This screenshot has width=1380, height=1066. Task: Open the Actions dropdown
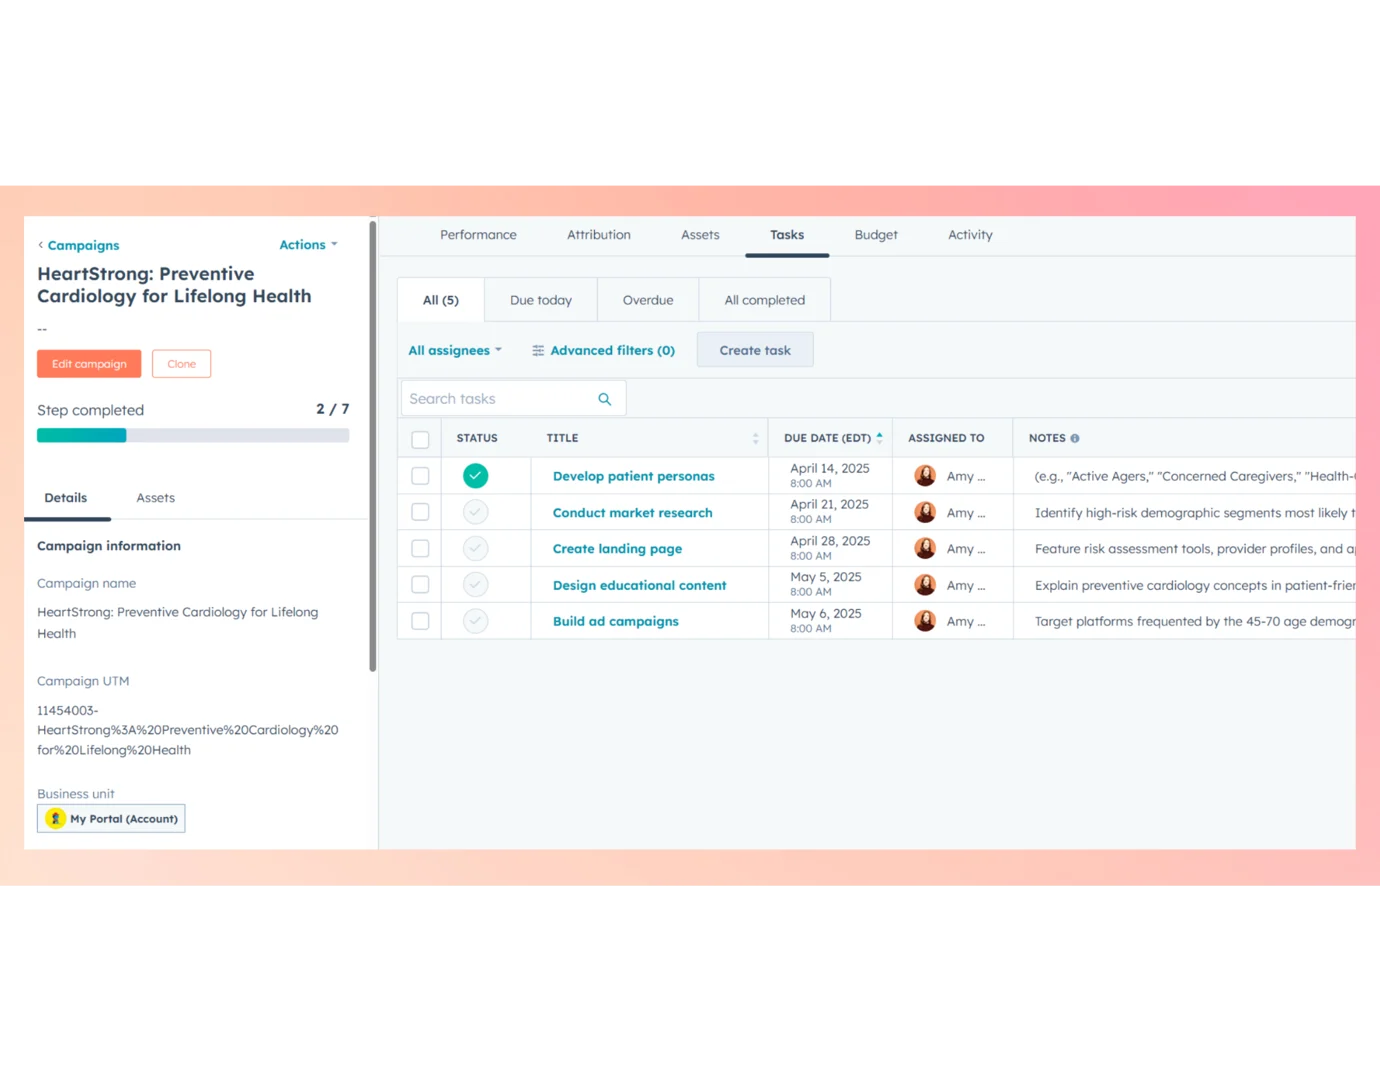(307, 244)
